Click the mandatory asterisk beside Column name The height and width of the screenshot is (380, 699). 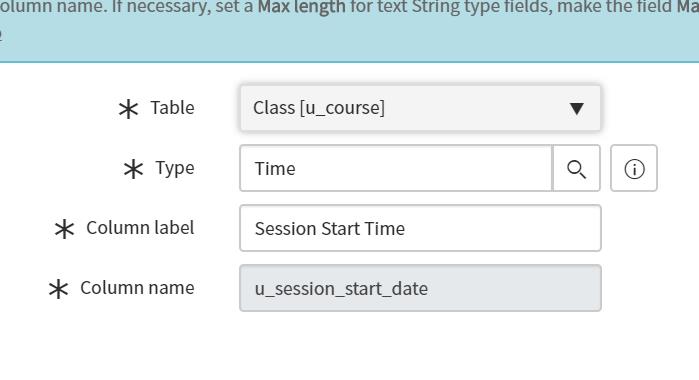(x=58, y=289)
